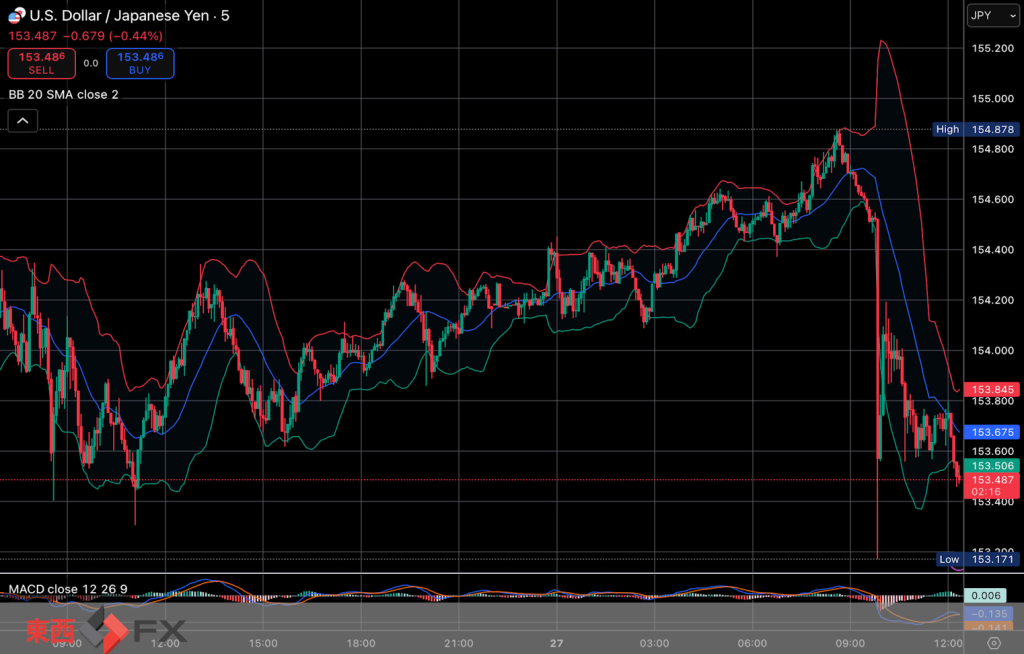The width and height of the screenshot is (1024, 654).
Task: Click the 27 date marker on time axis
Action: pos(556,642)
